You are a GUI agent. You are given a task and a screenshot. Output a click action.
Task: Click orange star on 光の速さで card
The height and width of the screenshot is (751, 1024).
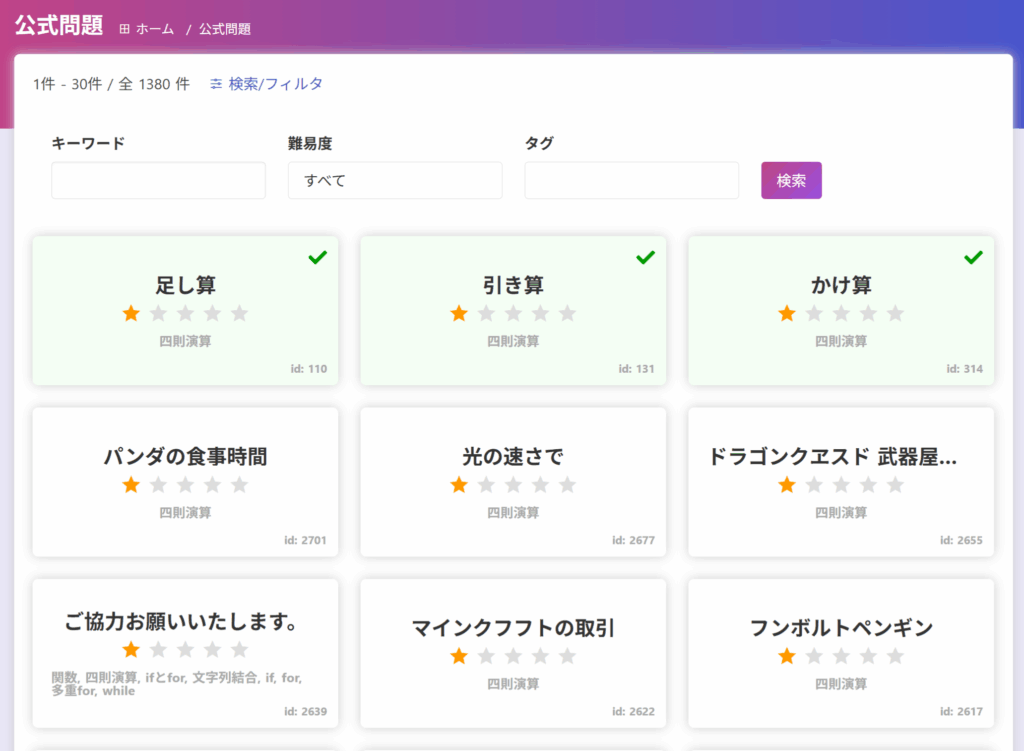(459, 485)
